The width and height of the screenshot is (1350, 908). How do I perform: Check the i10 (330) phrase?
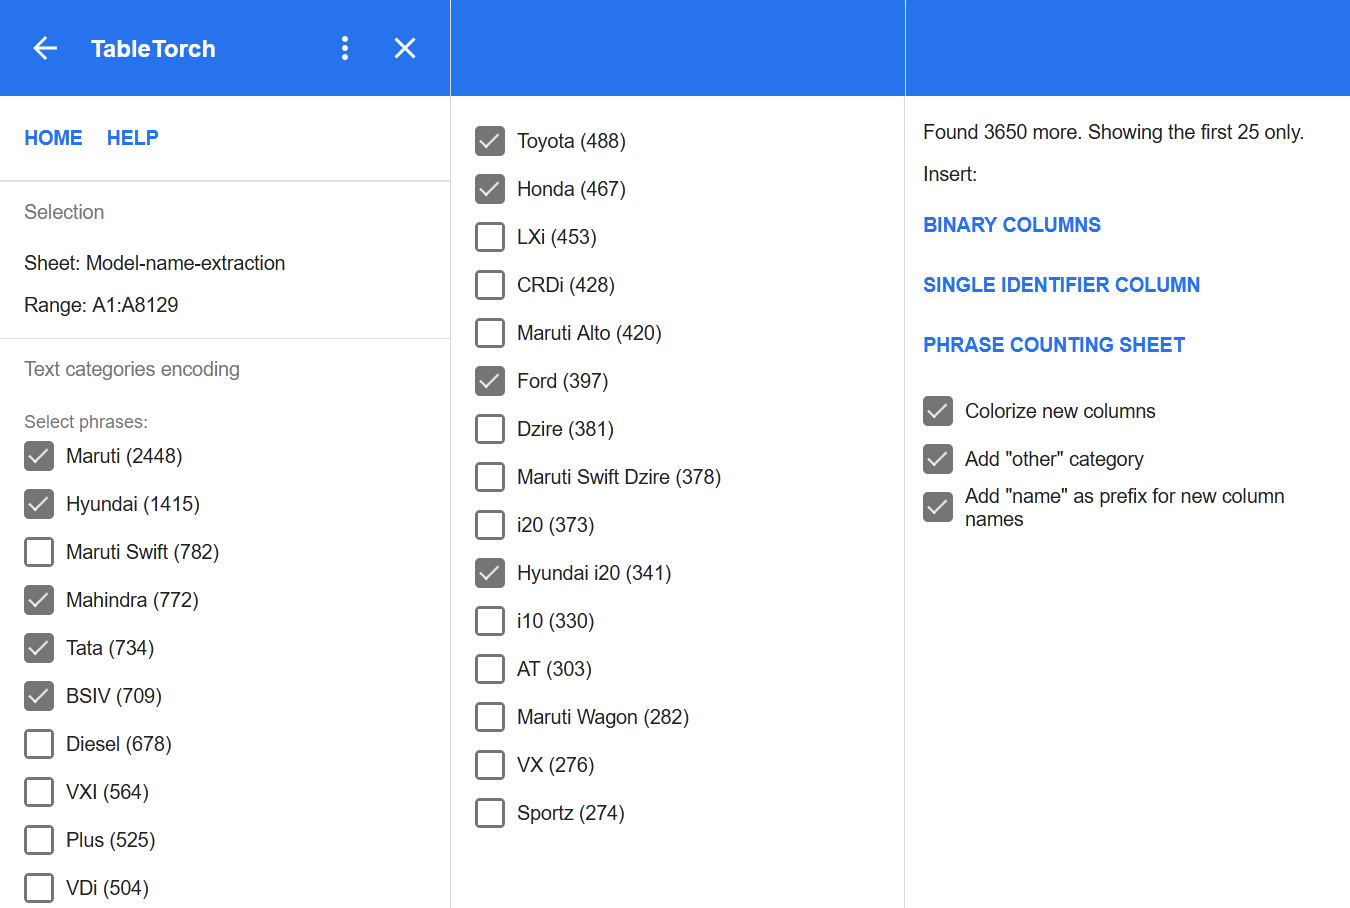point(490,621)
